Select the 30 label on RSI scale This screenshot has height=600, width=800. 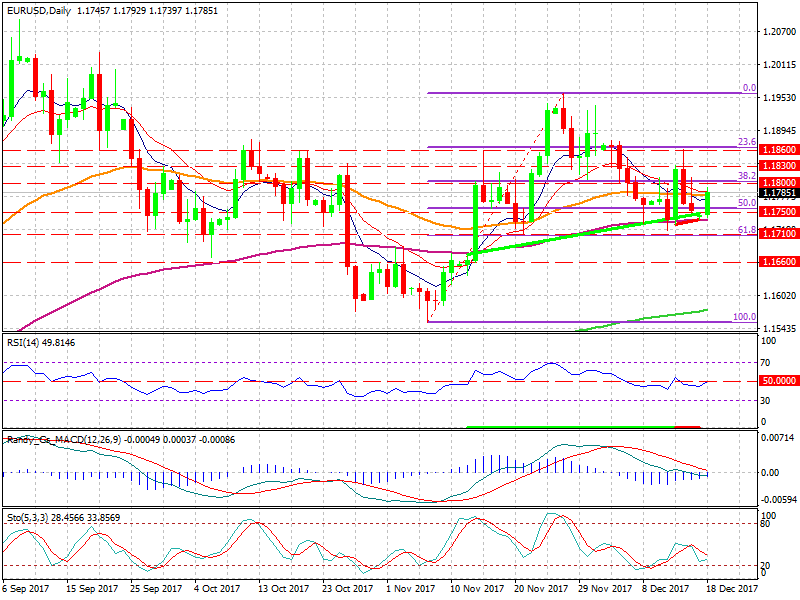pos(765,401)
